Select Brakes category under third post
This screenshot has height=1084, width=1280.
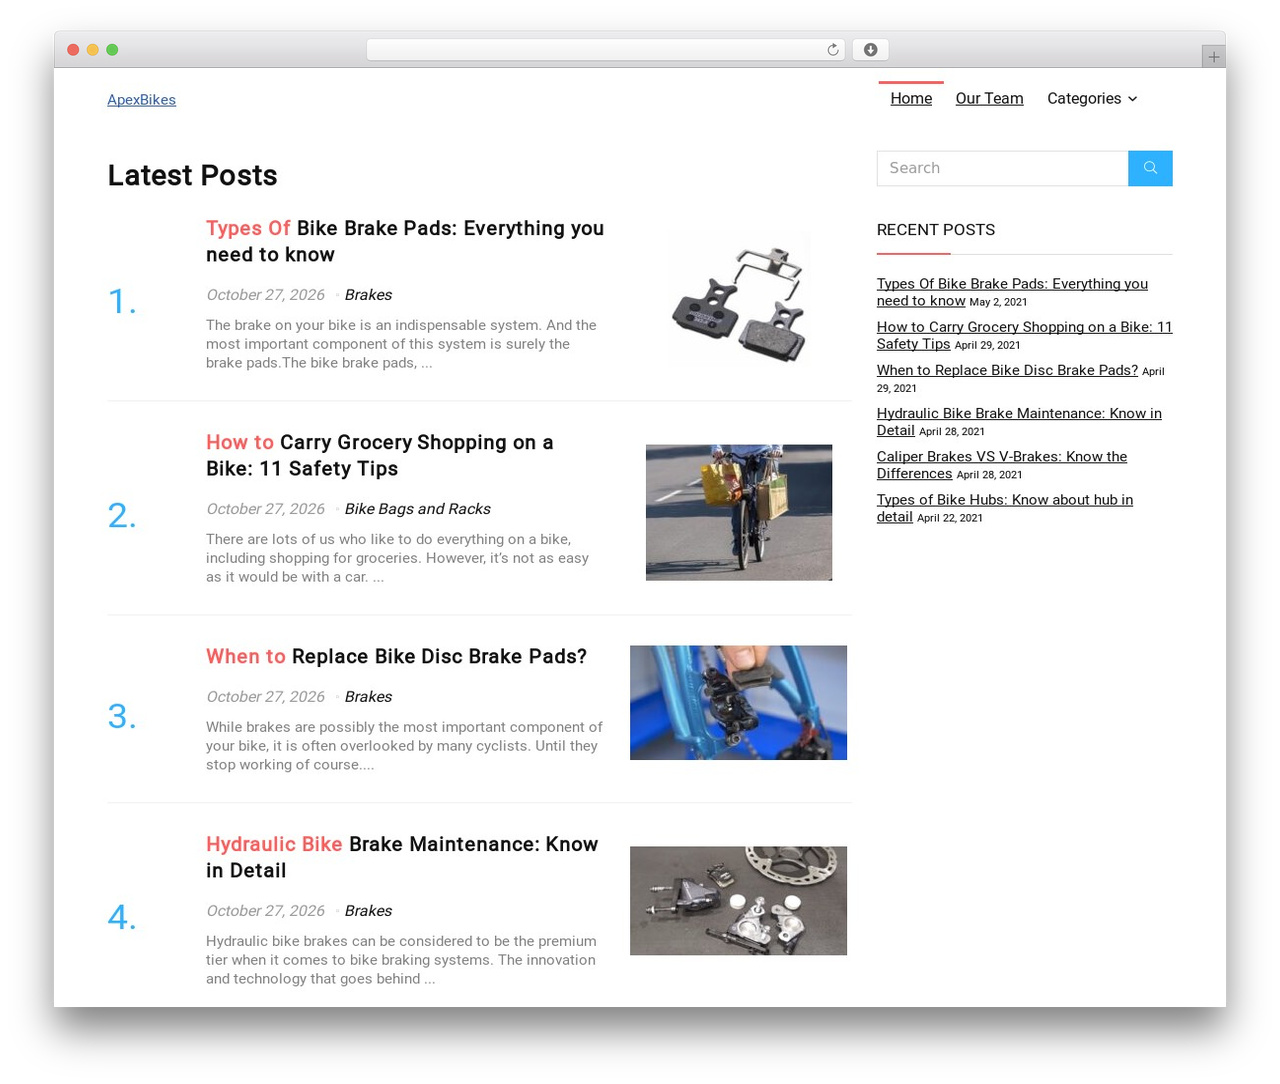pyautogui.click(x=368, y=697)
